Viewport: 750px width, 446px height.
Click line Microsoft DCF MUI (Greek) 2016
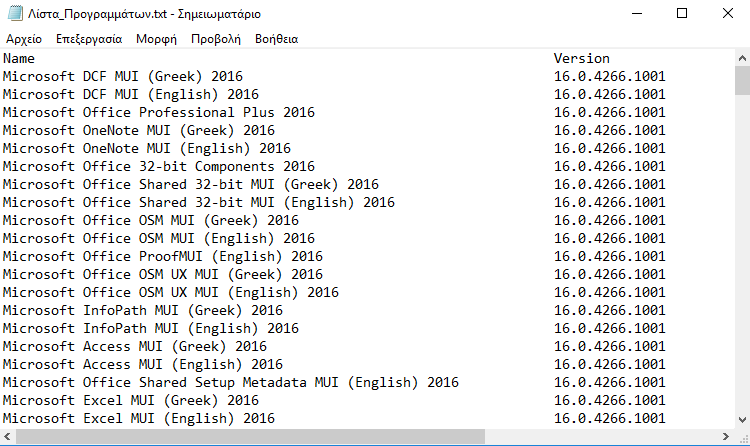pyautogui.click(x=123, y=77)
